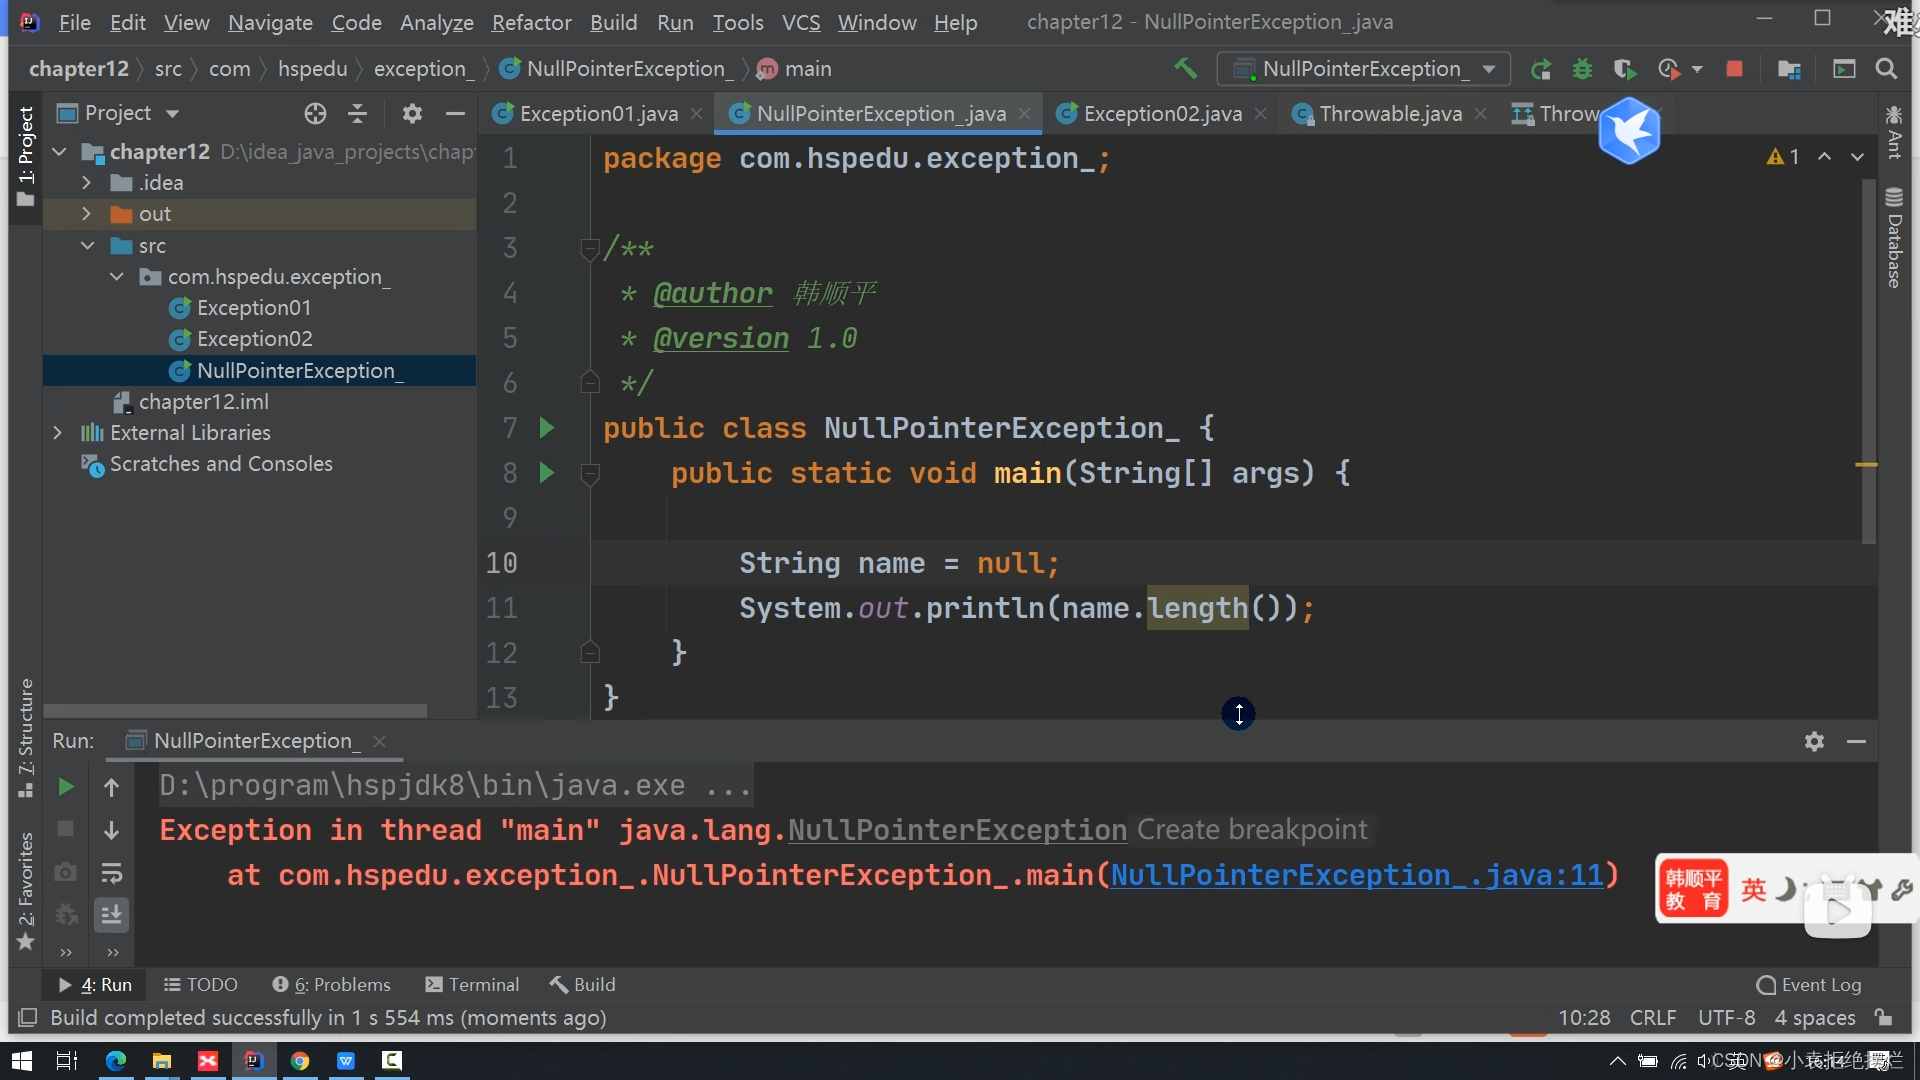Switch to Exception01.java tab

[598, 114]
